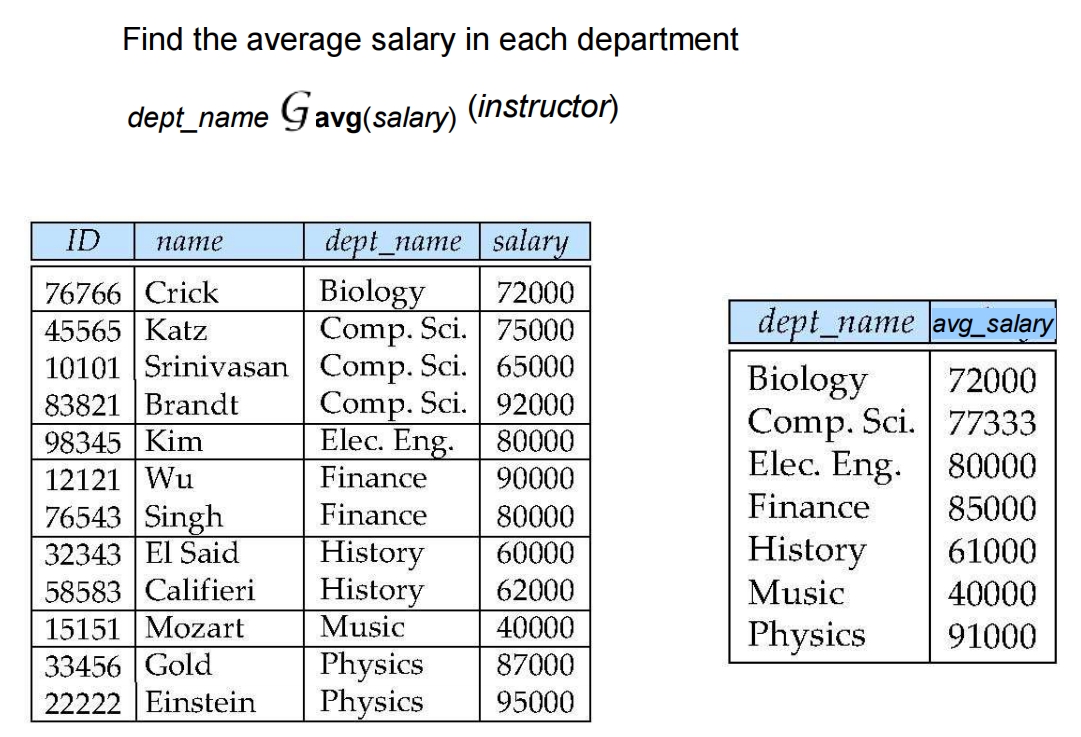Click the name column header
Viewport: 1081px width, 737px height.
188,241
